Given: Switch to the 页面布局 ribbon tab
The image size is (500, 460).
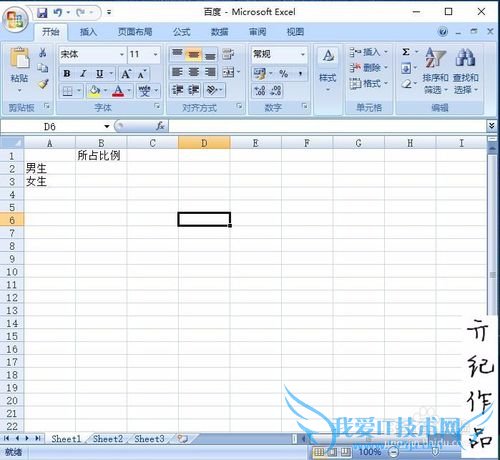Looking at the screenshot, I should point(135,32).
